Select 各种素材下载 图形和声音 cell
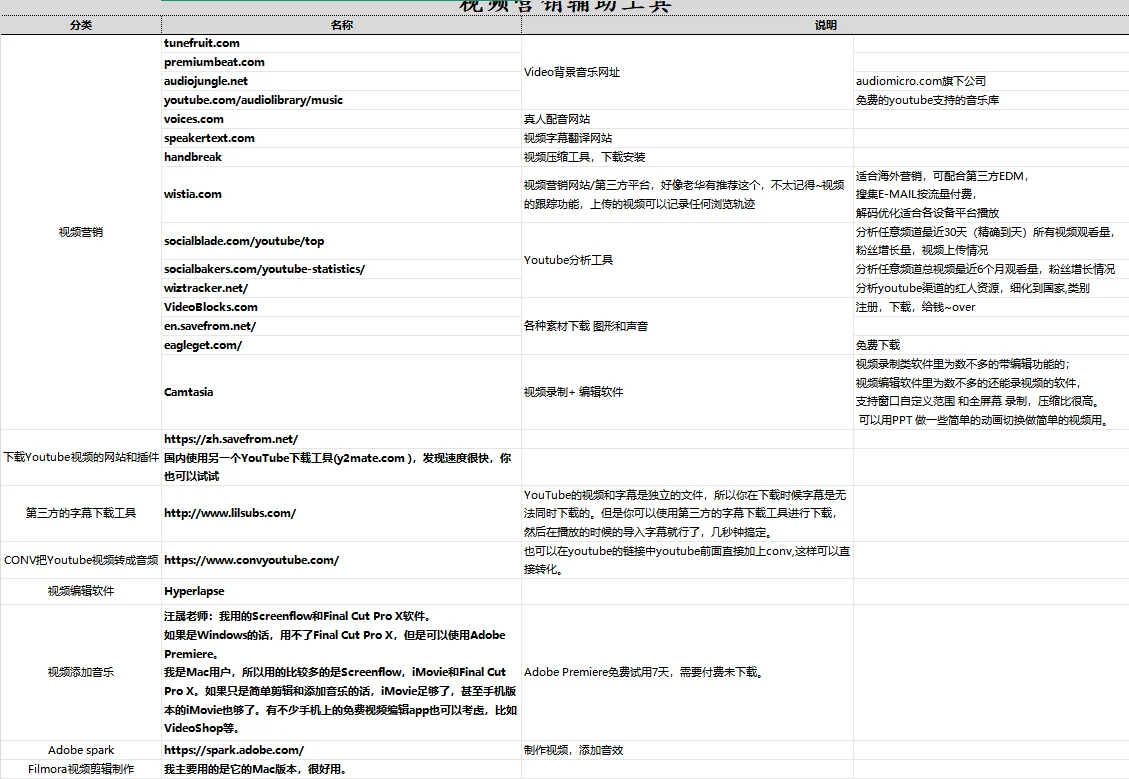The width and height of the screenshot is (1129, 779). pos(687,326)
